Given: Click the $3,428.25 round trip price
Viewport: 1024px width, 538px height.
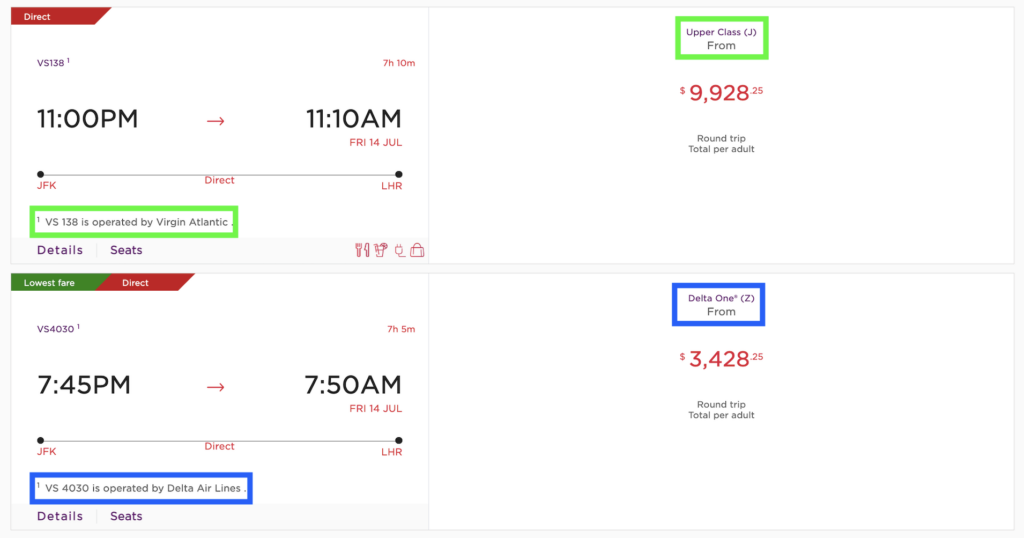Looking at the screenshot, I should pos(720,360).
